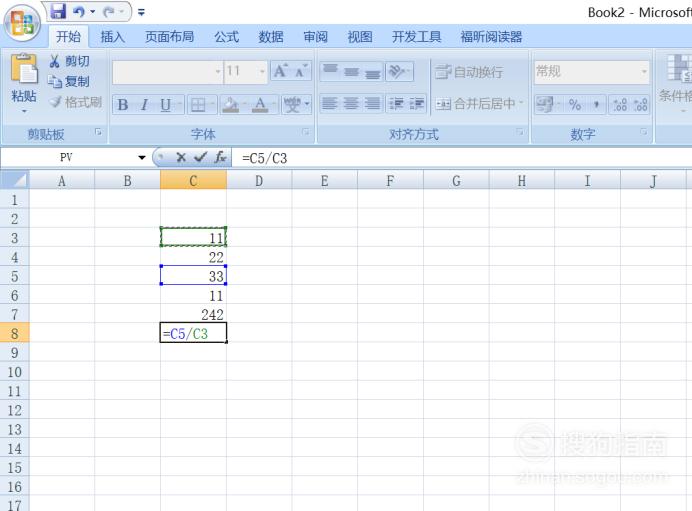This screenshot has height=511, width=692.
Task: Open the 开始 ribbon tab
Action: [68, 37]
